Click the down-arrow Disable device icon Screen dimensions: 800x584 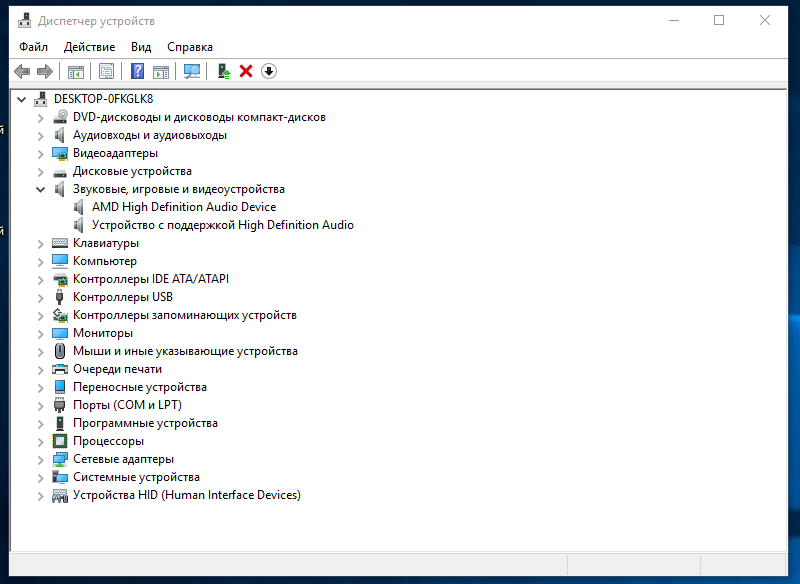269,71
